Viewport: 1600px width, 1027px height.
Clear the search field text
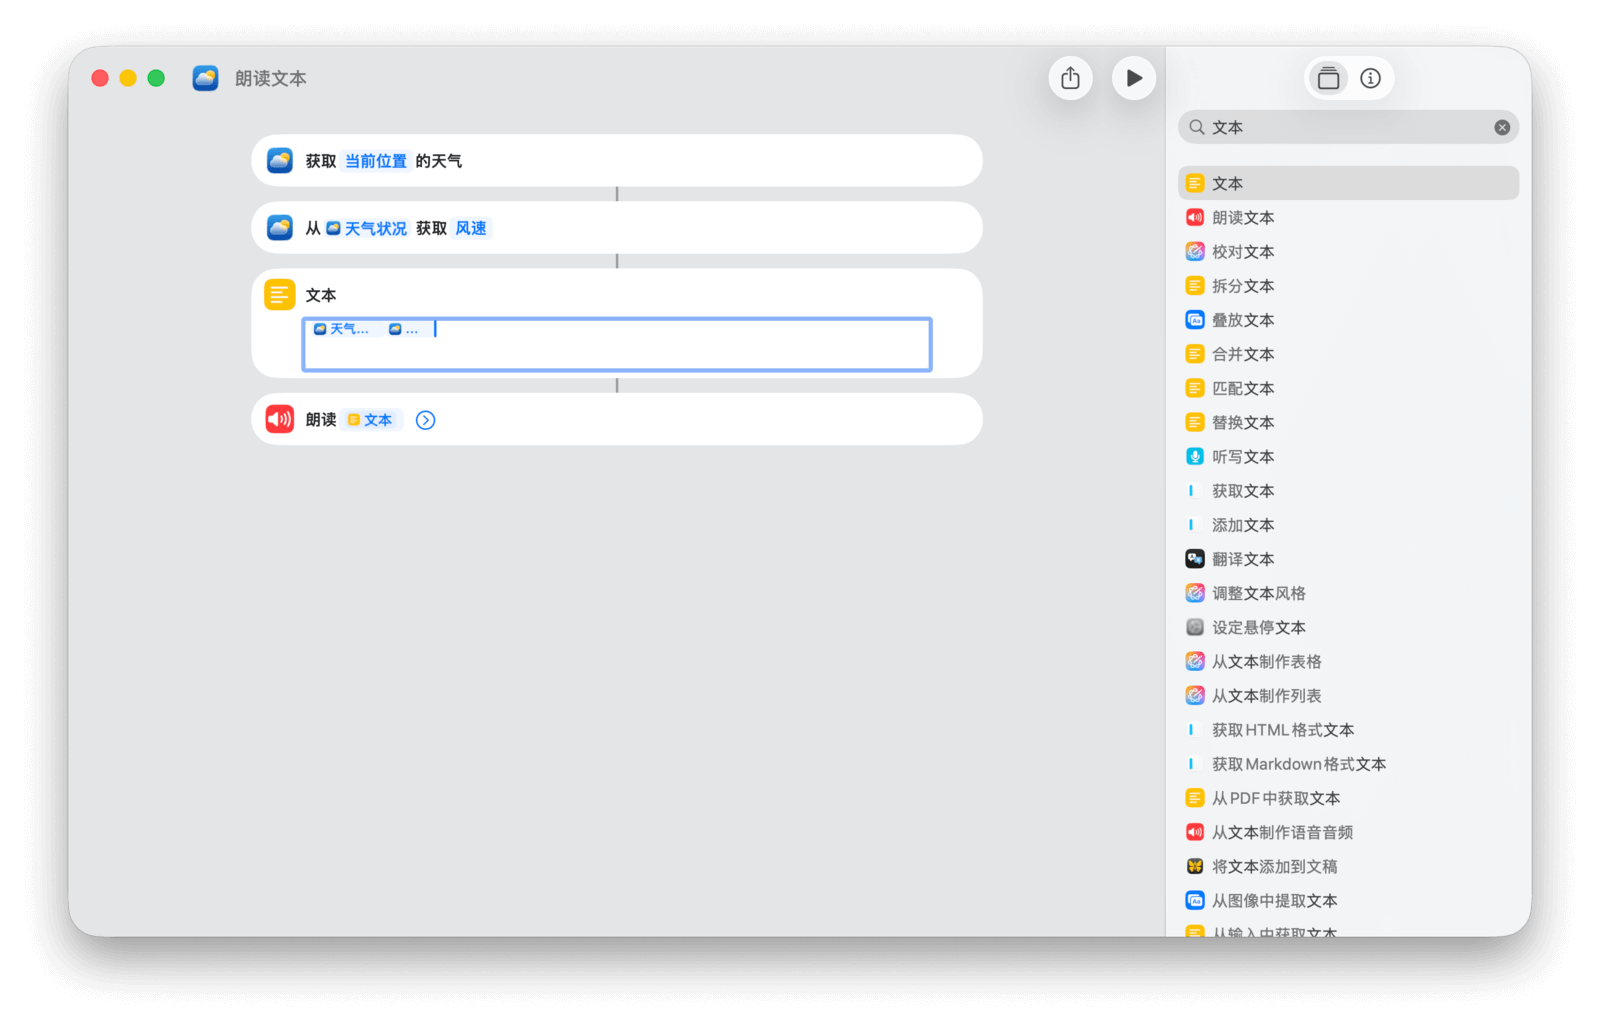click(x=1501, y=127)
